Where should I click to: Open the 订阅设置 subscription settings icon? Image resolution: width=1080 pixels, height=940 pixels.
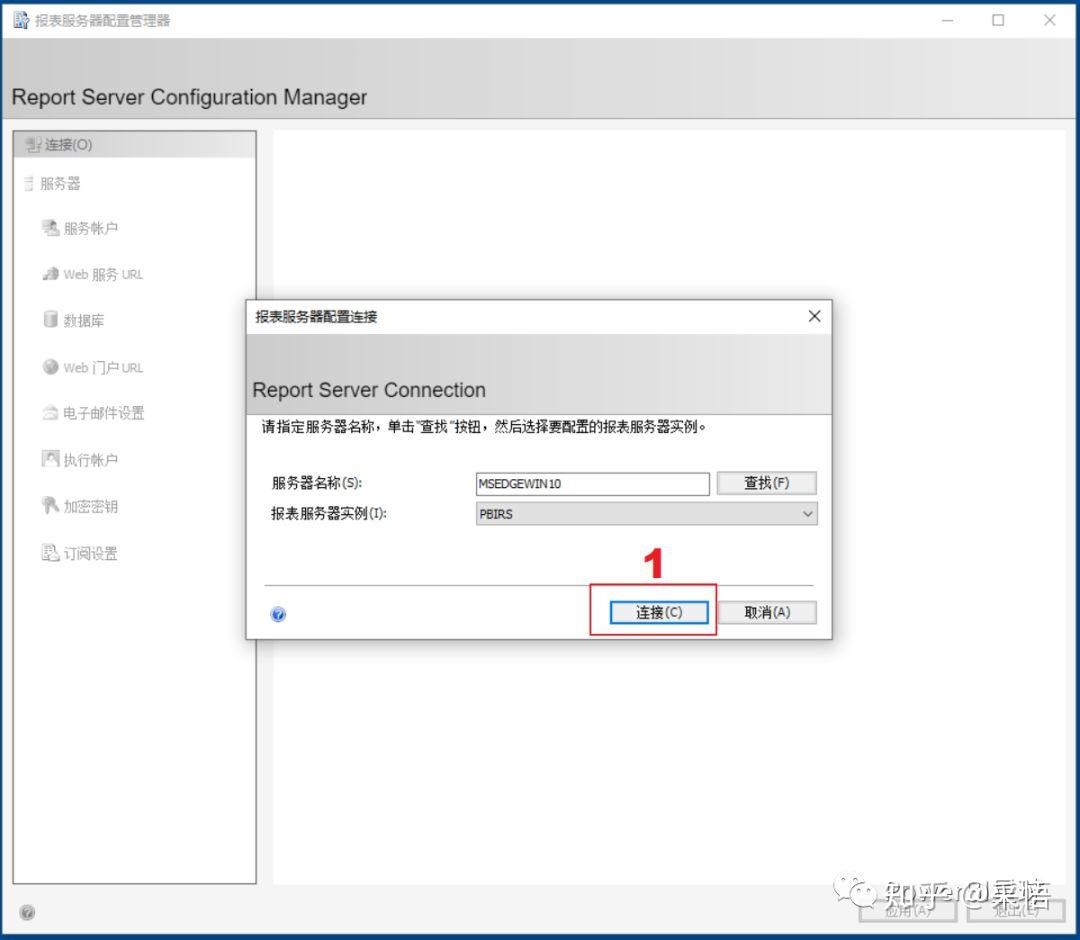[50, 552]
